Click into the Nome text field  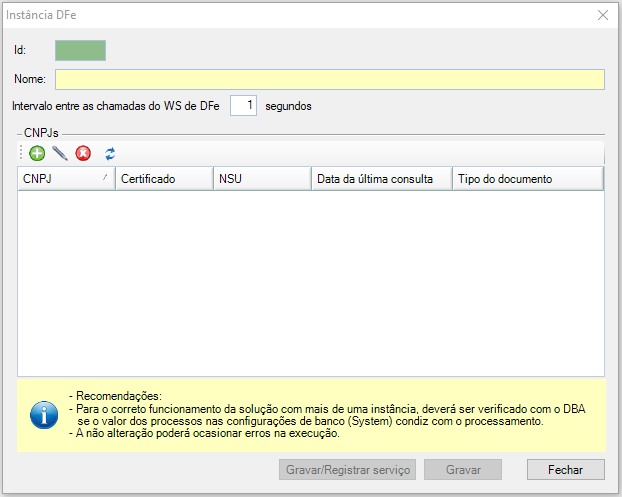[330, 79]
